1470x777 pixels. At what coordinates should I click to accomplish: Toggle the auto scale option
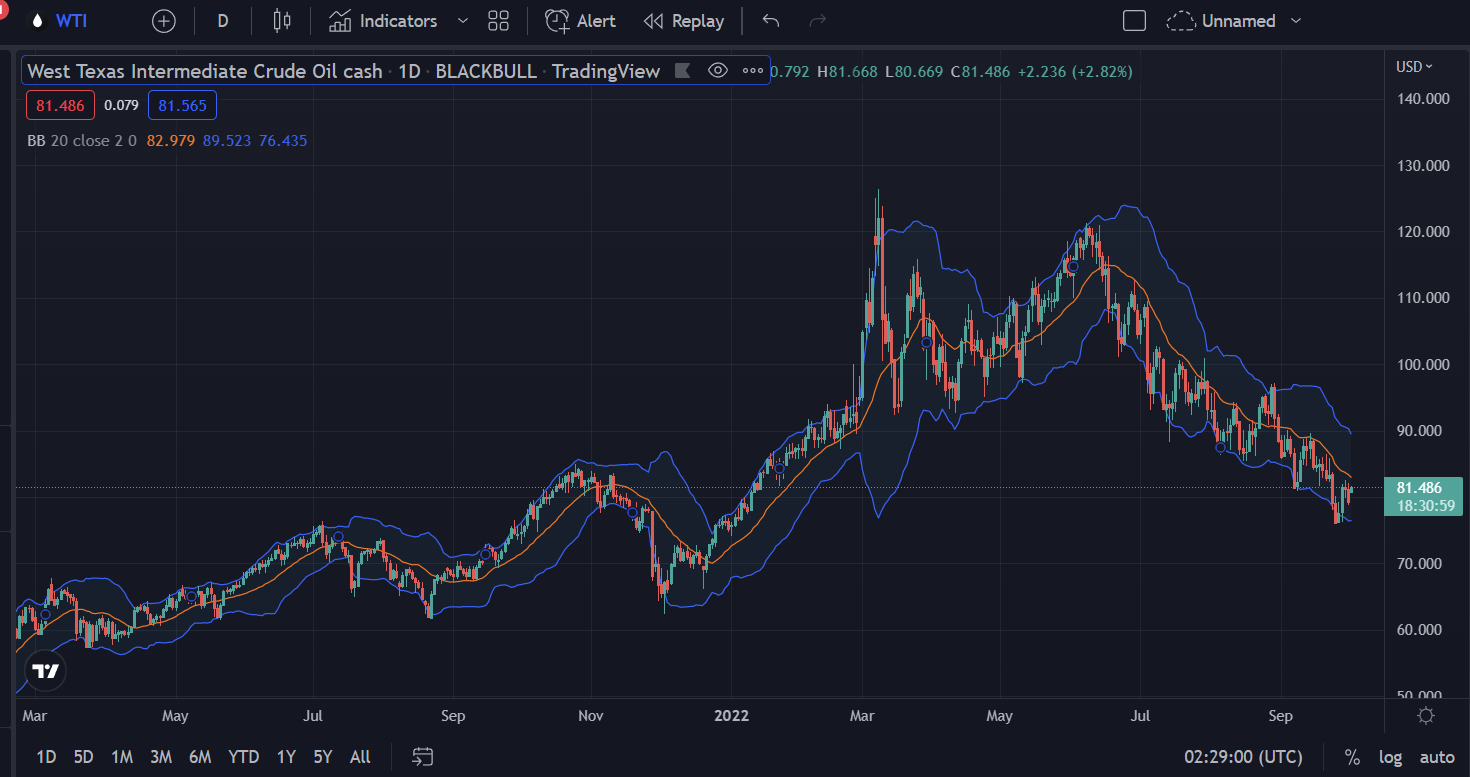1437,757
